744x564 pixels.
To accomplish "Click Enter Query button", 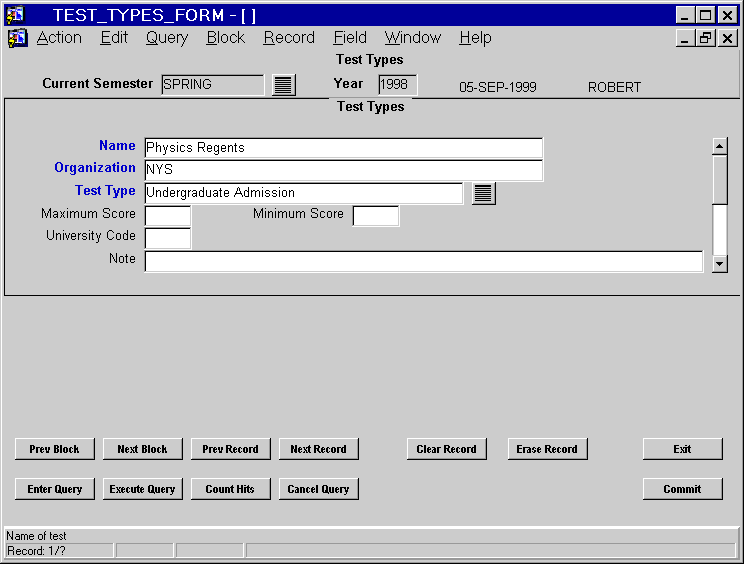I will 55,489.
